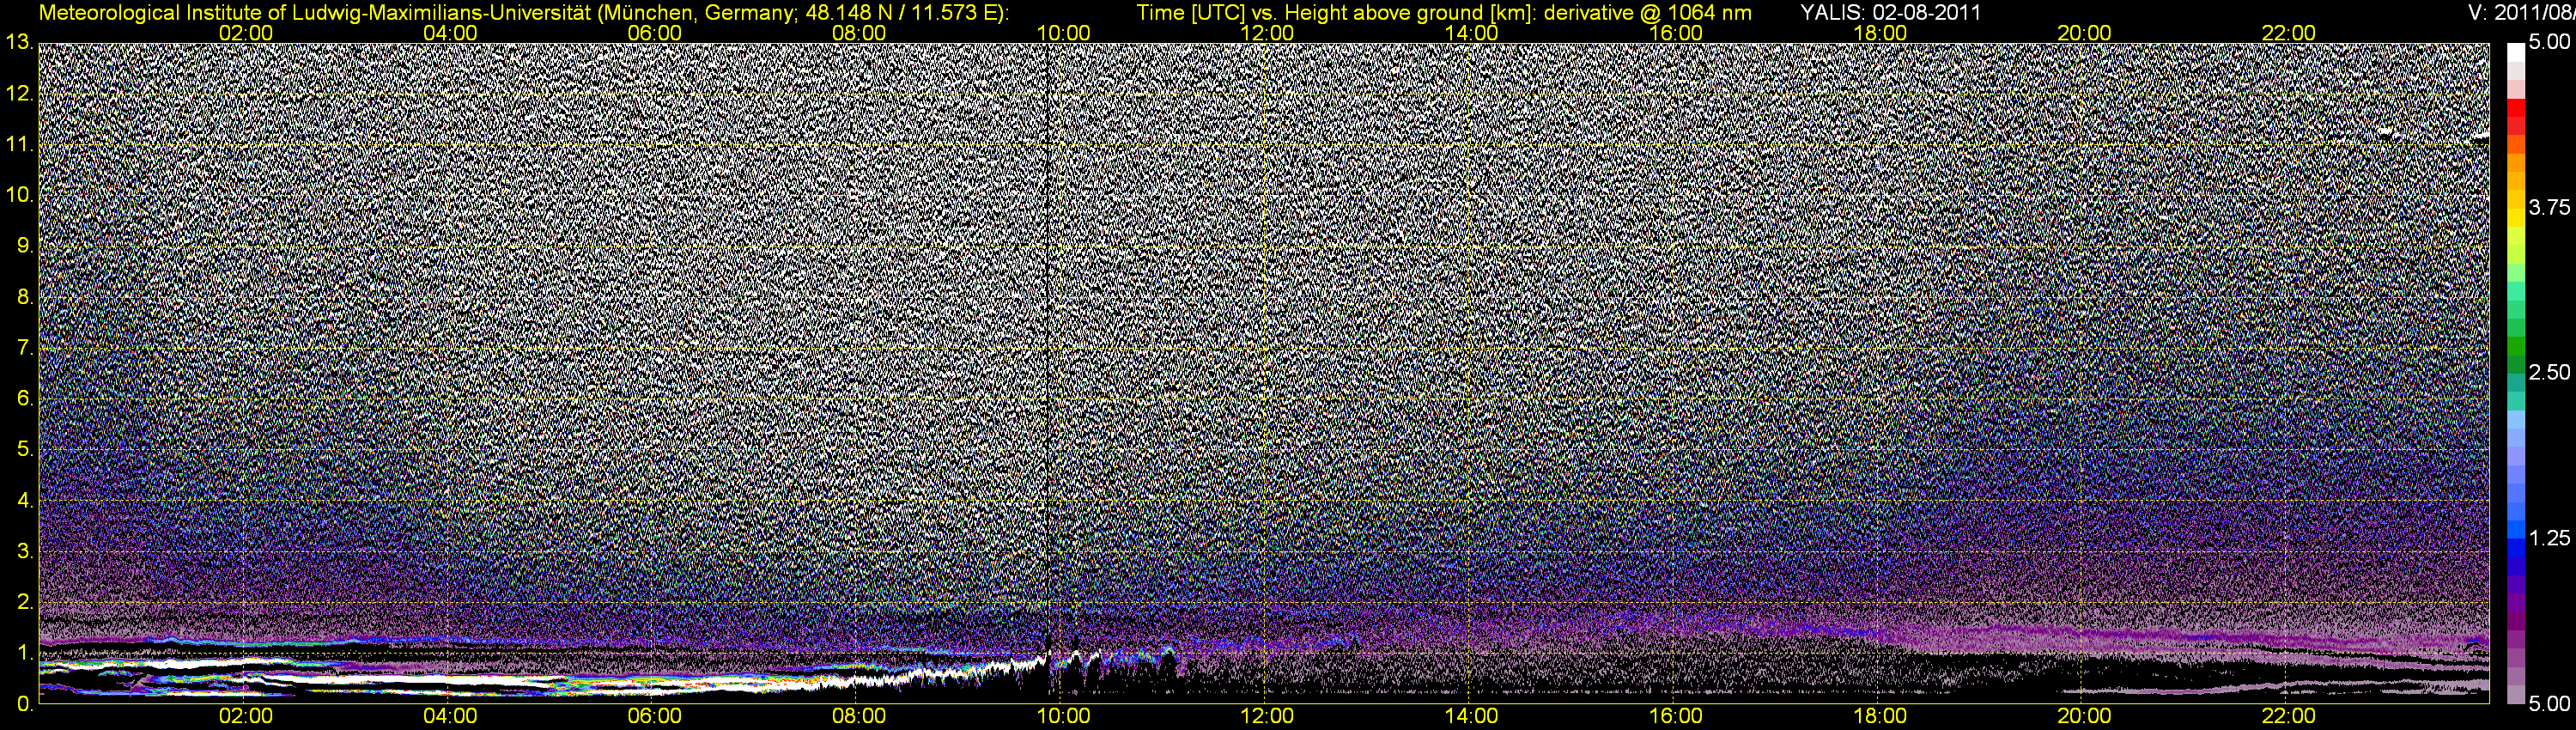This screenshot has height=730, width=2576.
Task: Click the 08:00 label on the bottom time axis
Action: [859, 717]
